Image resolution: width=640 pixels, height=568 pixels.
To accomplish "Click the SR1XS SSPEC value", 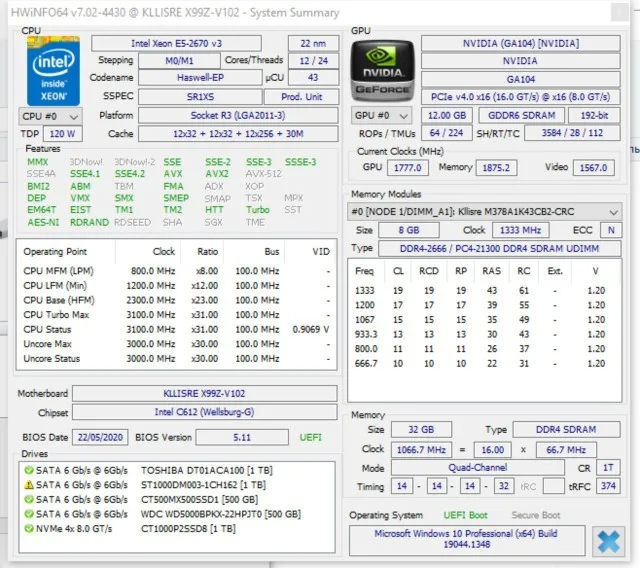I will click(200, 97).
